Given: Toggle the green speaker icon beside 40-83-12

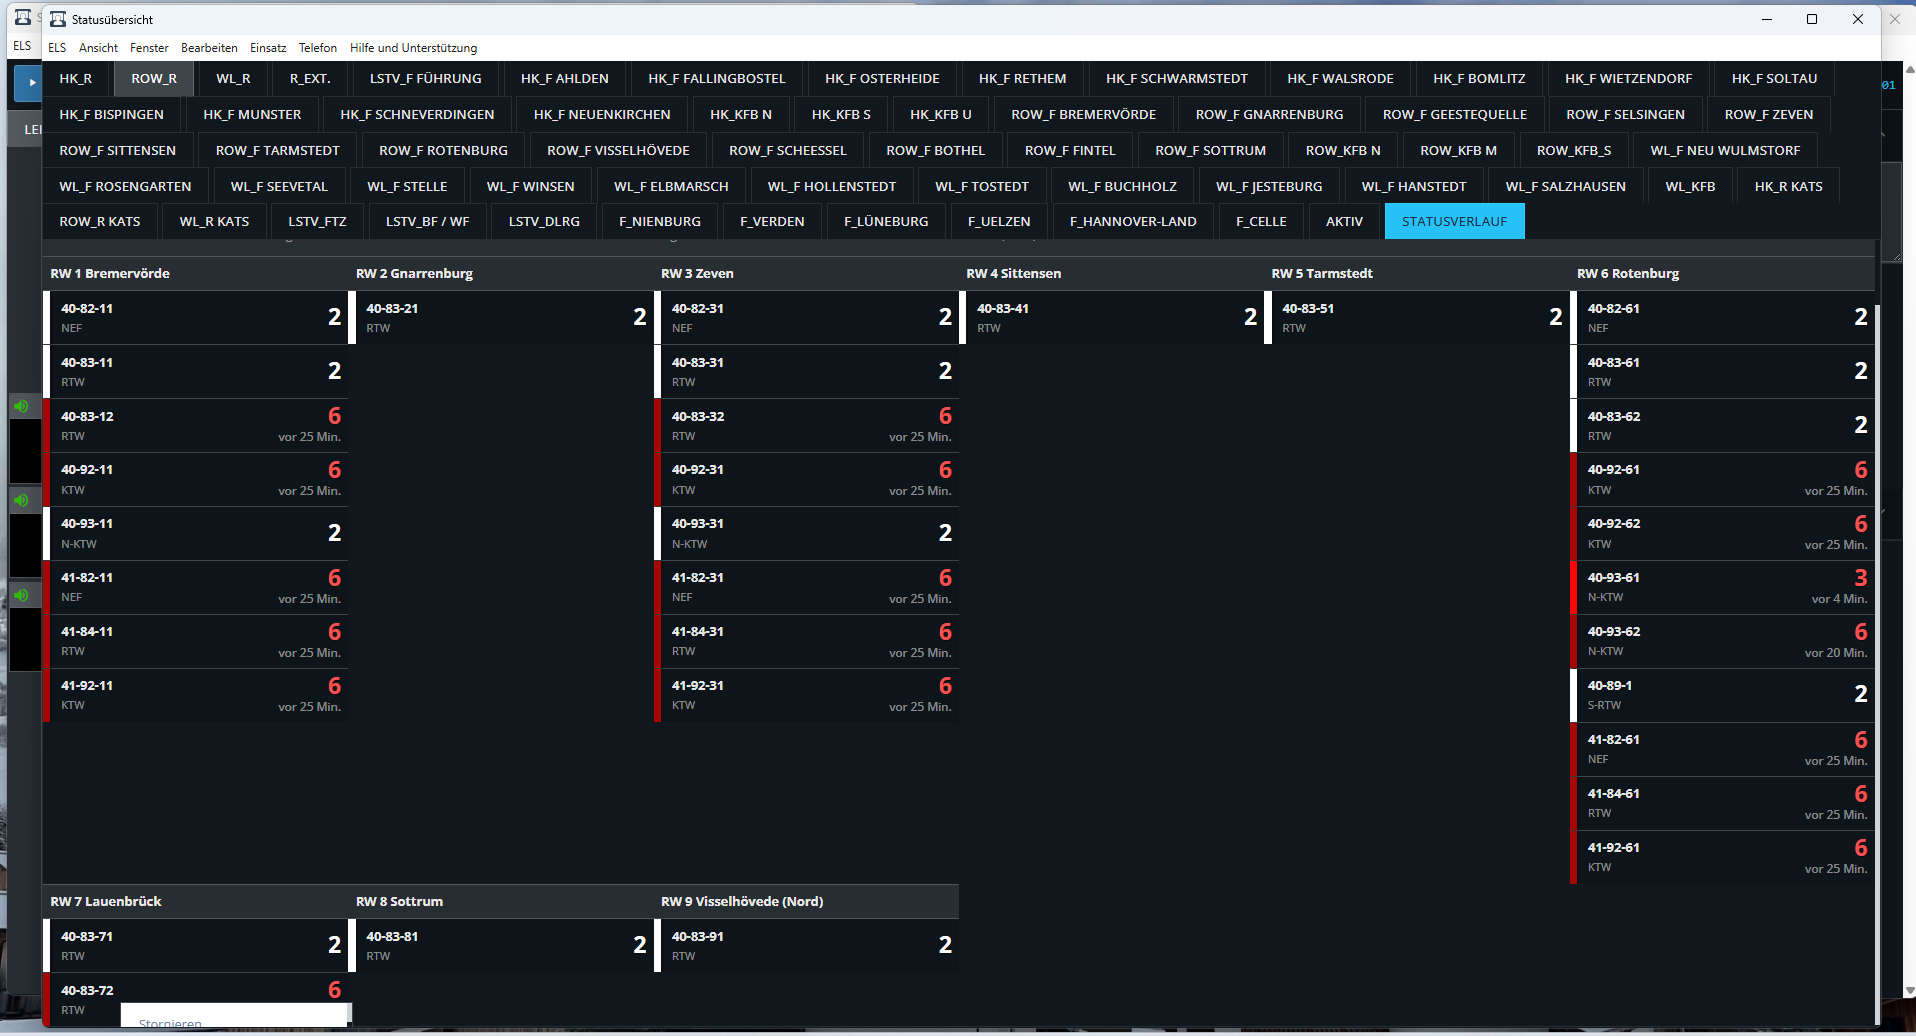Looking at the screenshot, I should pos(21,406).
